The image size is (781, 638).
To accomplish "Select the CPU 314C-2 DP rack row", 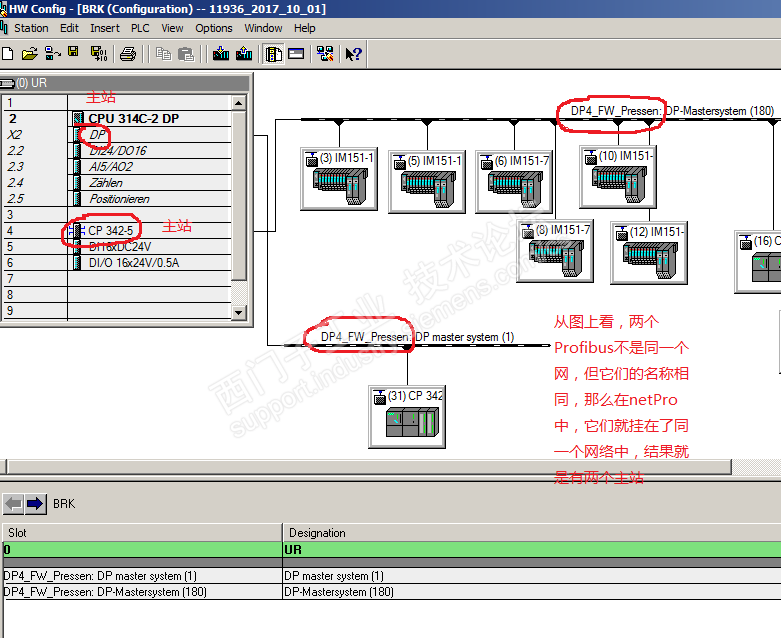I will tap(118, 119).
